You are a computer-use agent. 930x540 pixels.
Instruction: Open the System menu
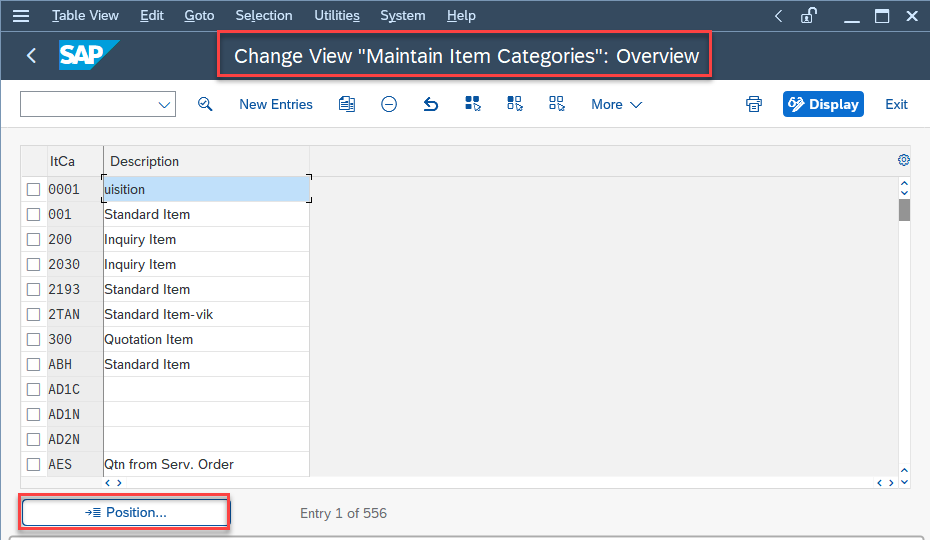coord(403,15)
